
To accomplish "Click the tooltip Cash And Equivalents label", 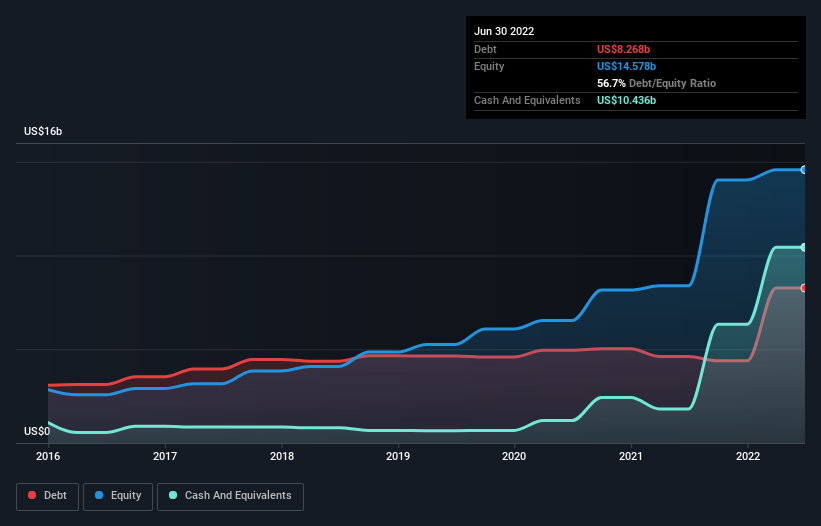I will point(527,100).
